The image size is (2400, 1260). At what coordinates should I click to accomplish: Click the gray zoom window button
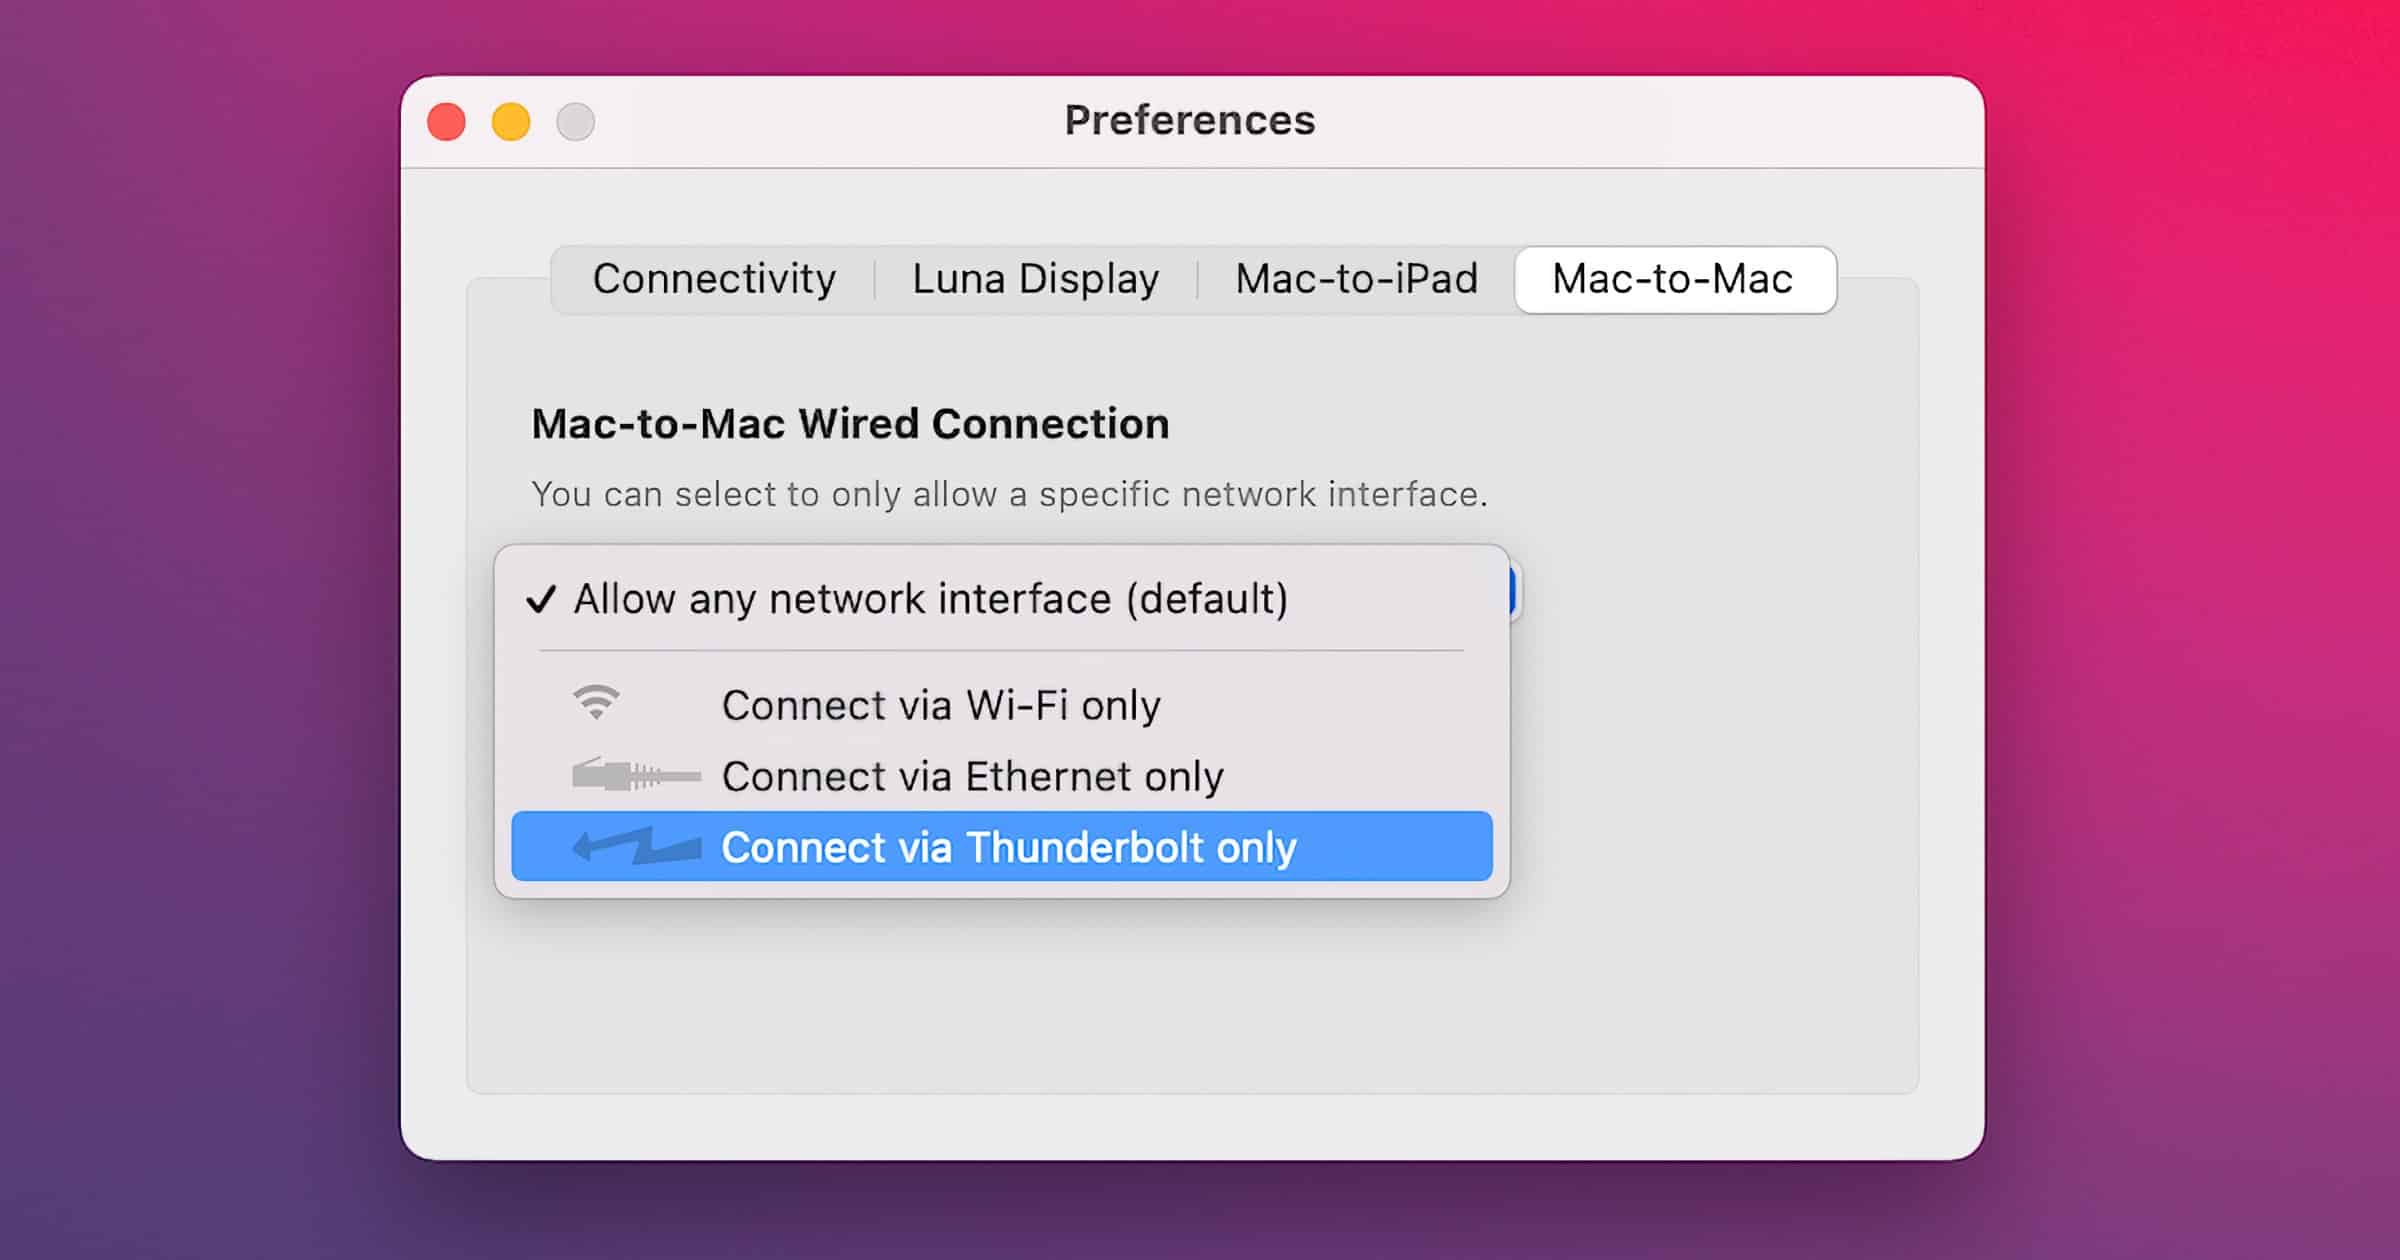tap(576, 122)
